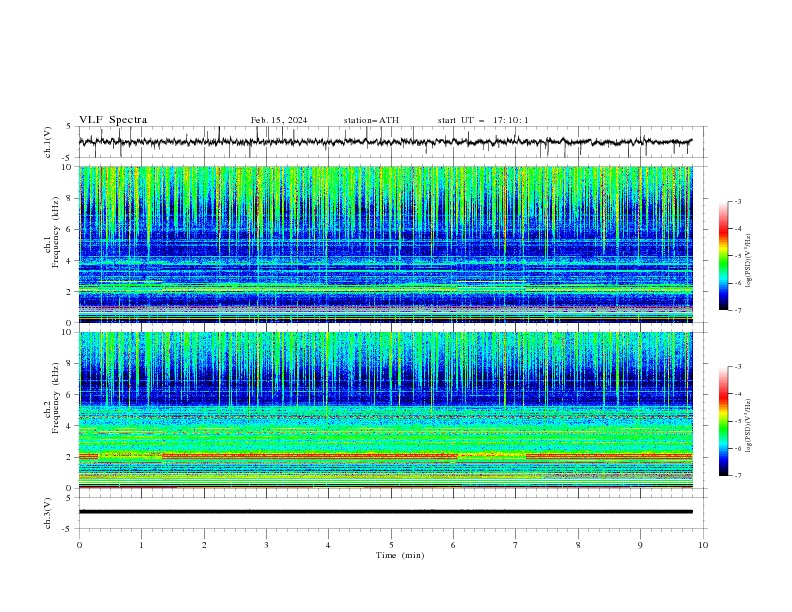Click the "-7" tick on ch.1 colorbar

pos(737,310)
